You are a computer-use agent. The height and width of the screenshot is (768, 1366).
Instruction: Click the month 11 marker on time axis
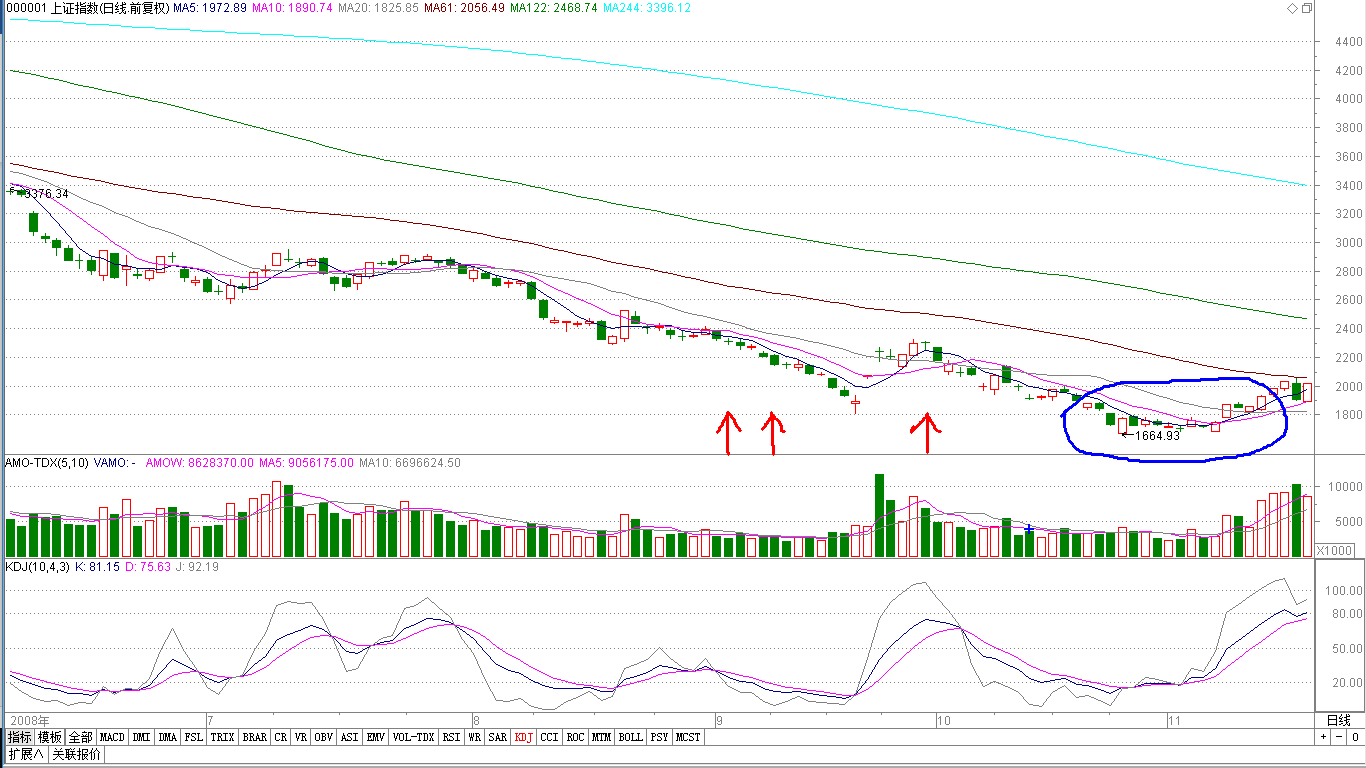coord(1176,720)
